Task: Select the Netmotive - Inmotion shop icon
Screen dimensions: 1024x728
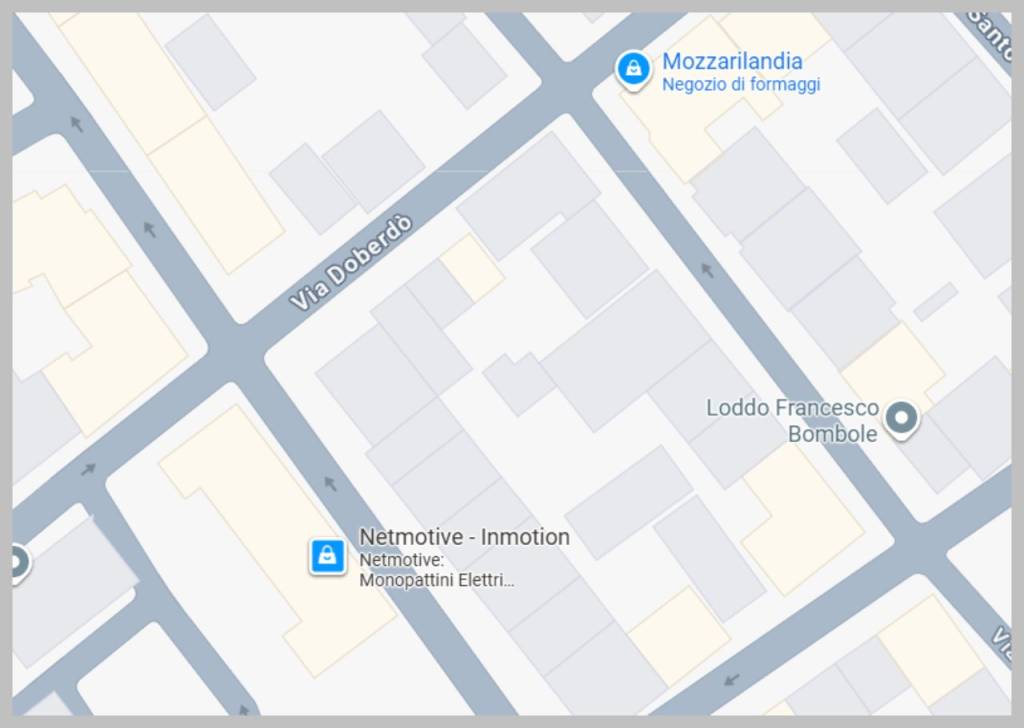Action: [x=328, y=556]
